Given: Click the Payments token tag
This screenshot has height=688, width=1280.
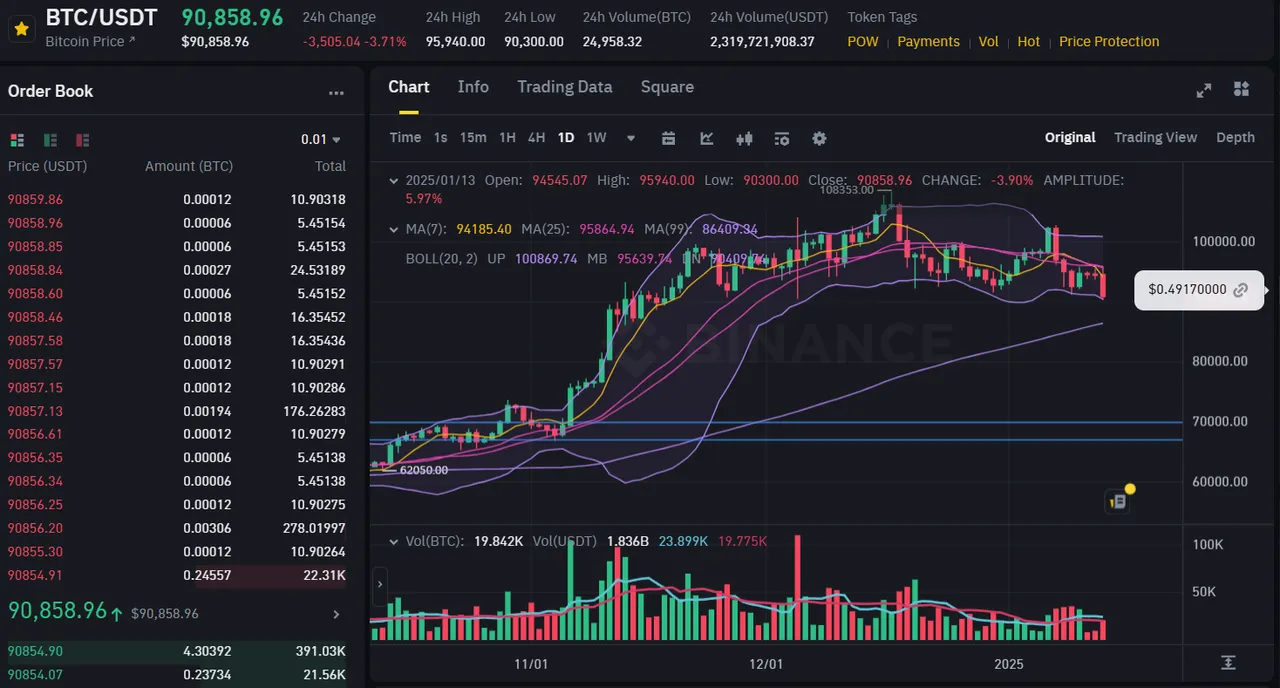Looking at the screenshot, I should (928, 42).
